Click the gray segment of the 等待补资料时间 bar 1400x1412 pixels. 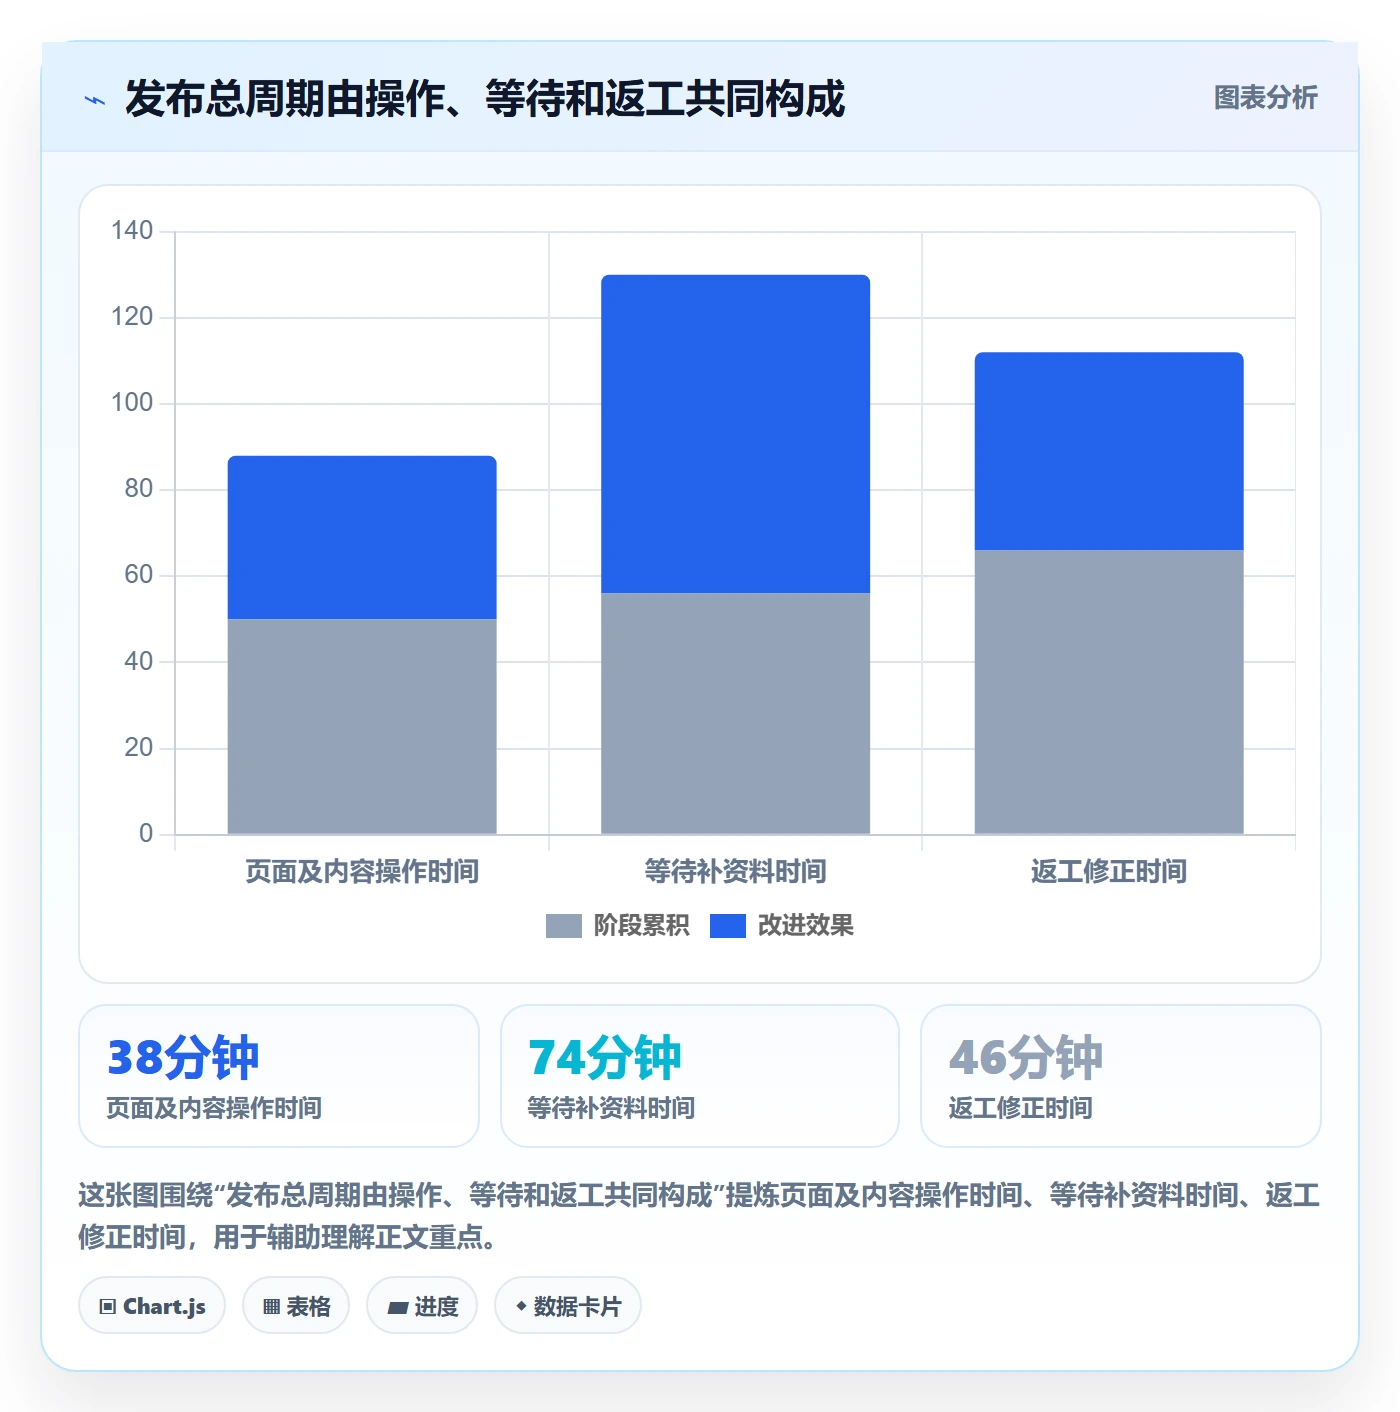point(735,714)
